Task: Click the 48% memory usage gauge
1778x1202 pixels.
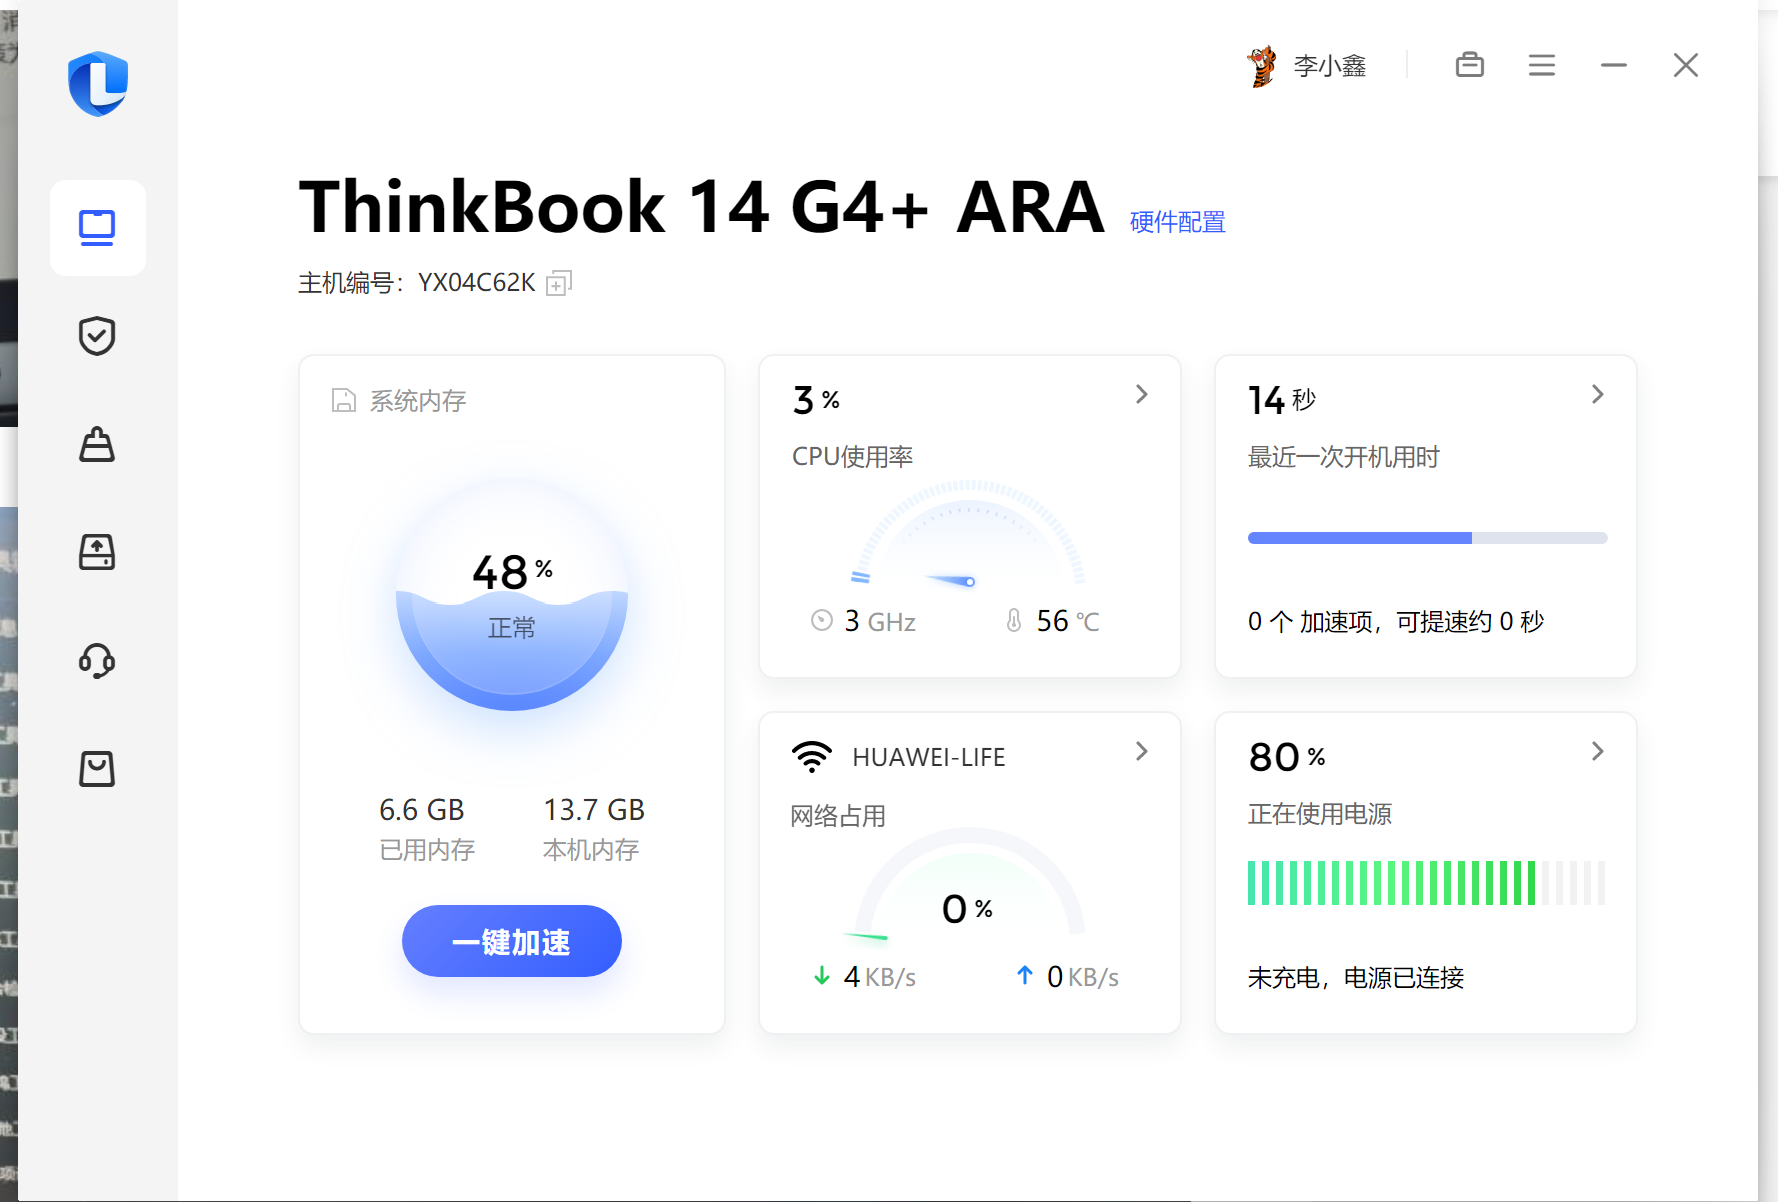Action: click(x=511, y=595)
